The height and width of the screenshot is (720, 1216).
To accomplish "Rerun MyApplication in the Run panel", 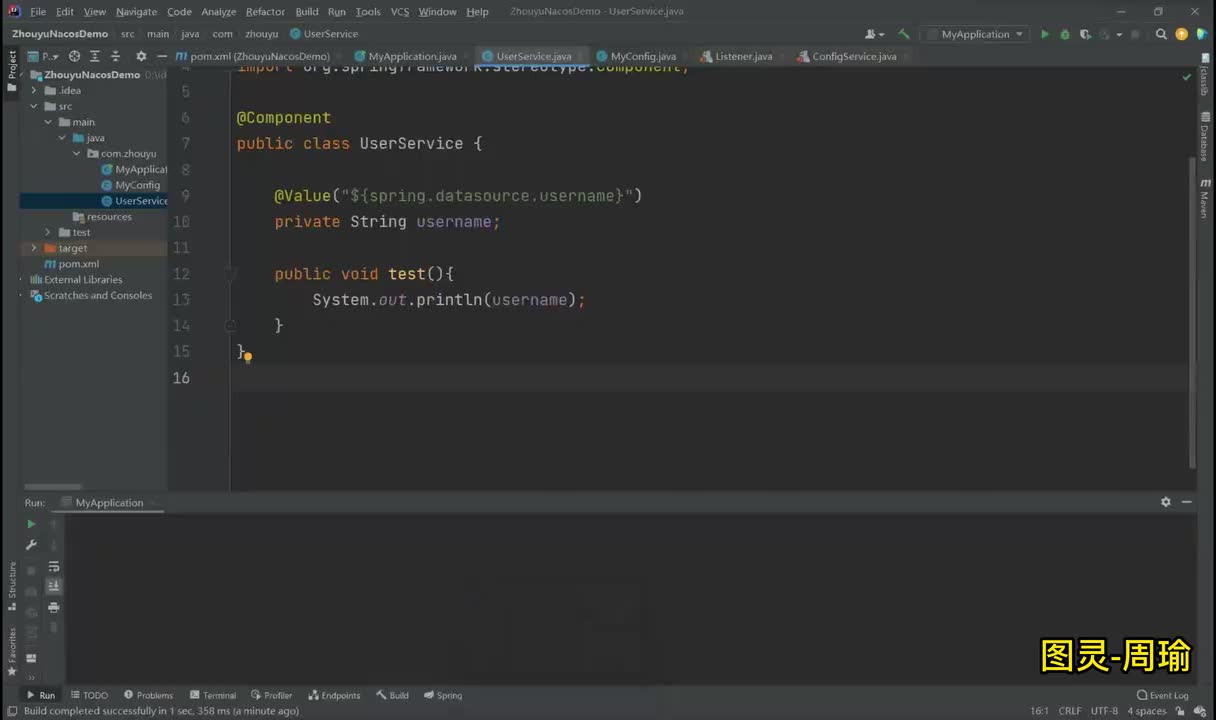I will pos(31,524).
